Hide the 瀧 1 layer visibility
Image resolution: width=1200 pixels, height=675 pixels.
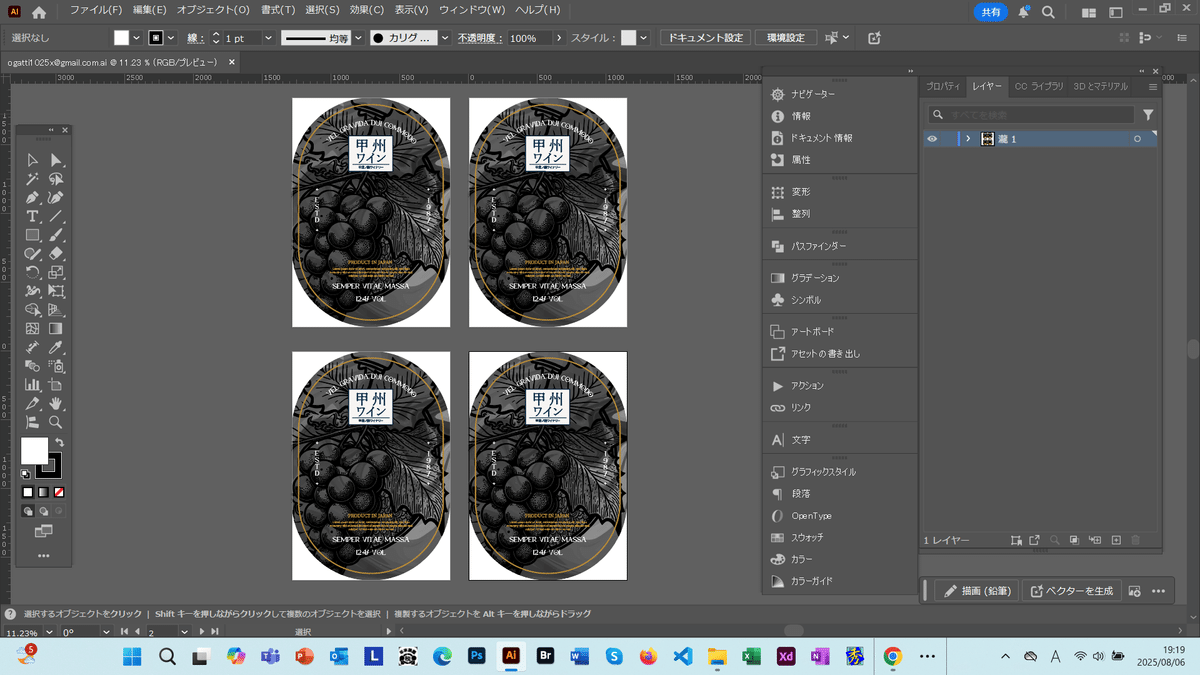coord(933,139)
